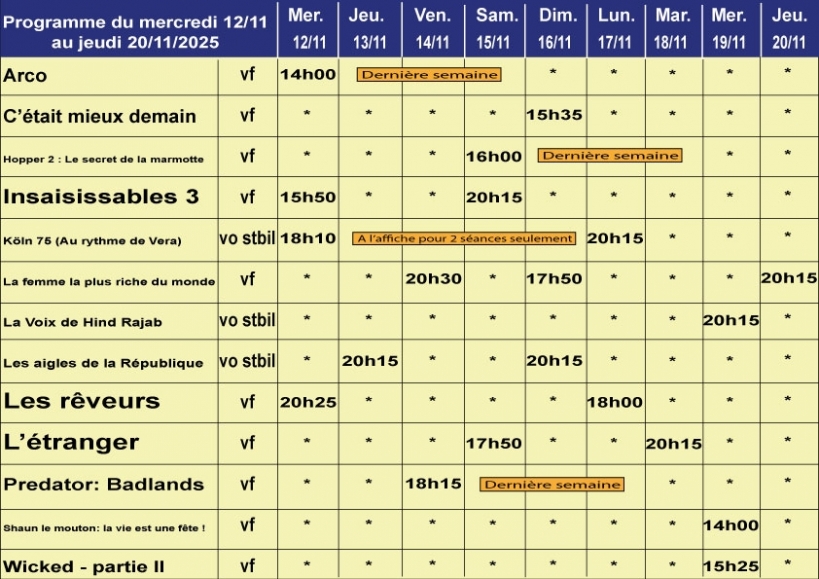The height and width of the screenshot is (579, 819).
Task: Choose the 15h35 screening of C'était mieux demain
Action: pos(554,115)
